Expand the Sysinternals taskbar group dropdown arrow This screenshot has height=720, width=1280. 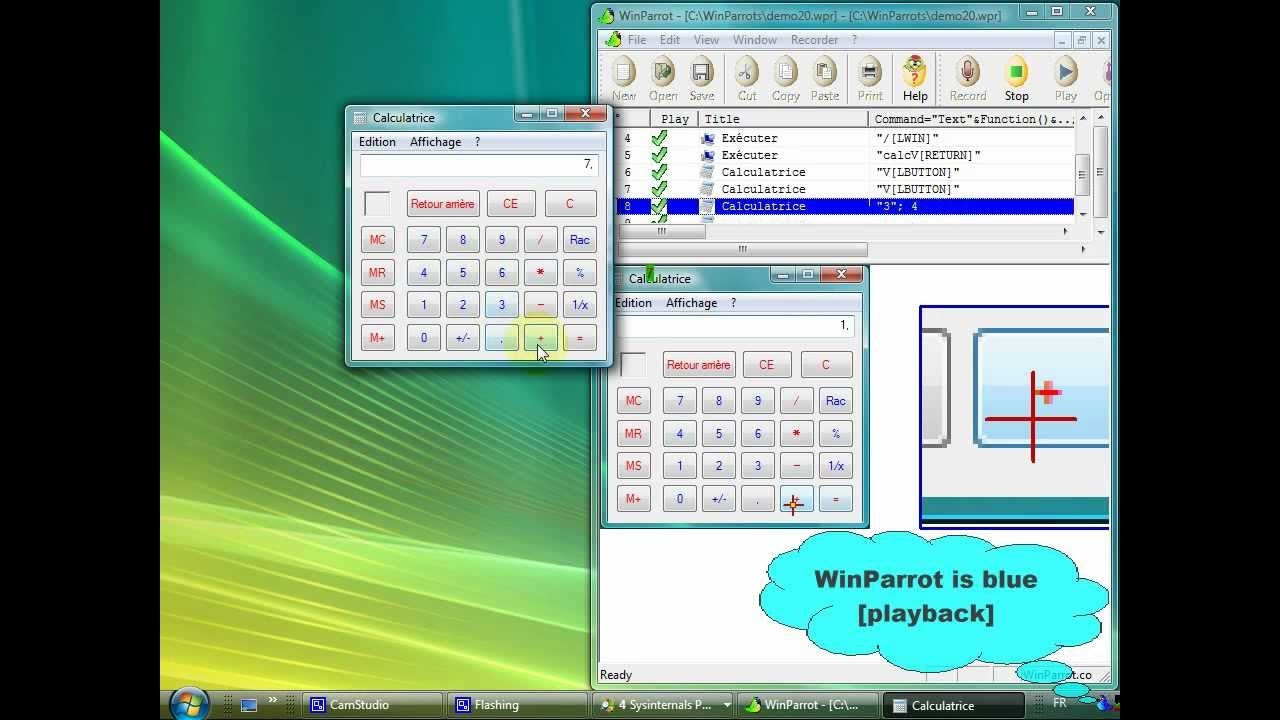[x=727, y=705]
